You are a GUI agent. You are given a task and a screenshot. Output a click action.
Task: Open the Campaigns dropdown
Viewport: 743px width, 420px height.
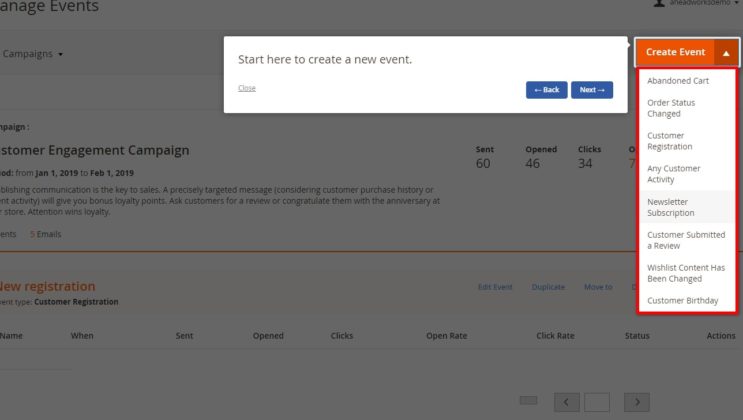tap(32, 54)
